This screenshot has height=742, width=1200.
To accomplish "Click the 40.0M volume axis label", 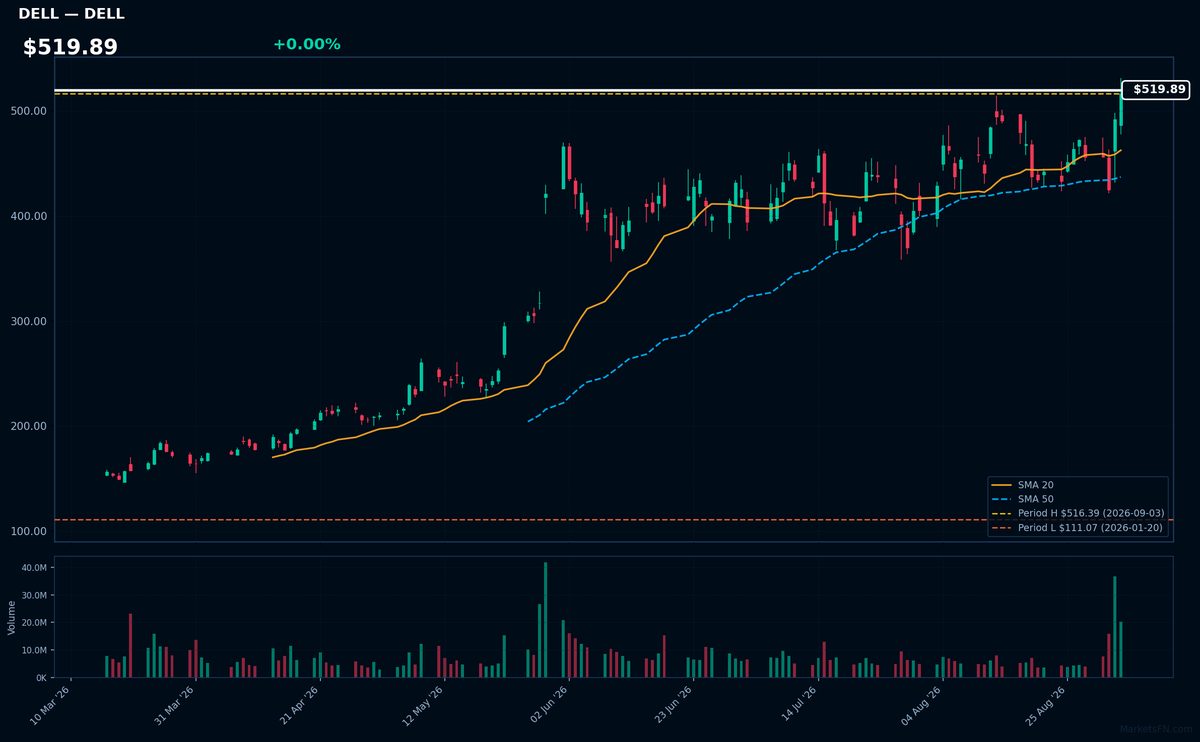I will pyautogui.click(x=34, y=568).
